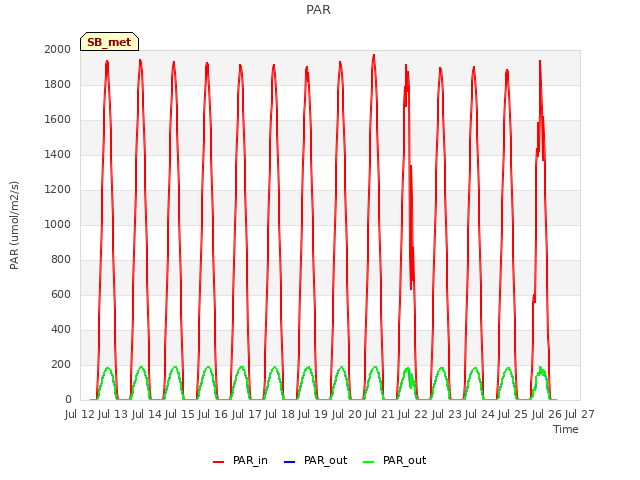
Task: Click the Jul 14 x-axis label
Action: pyautogui.click(x=146, y=414)
